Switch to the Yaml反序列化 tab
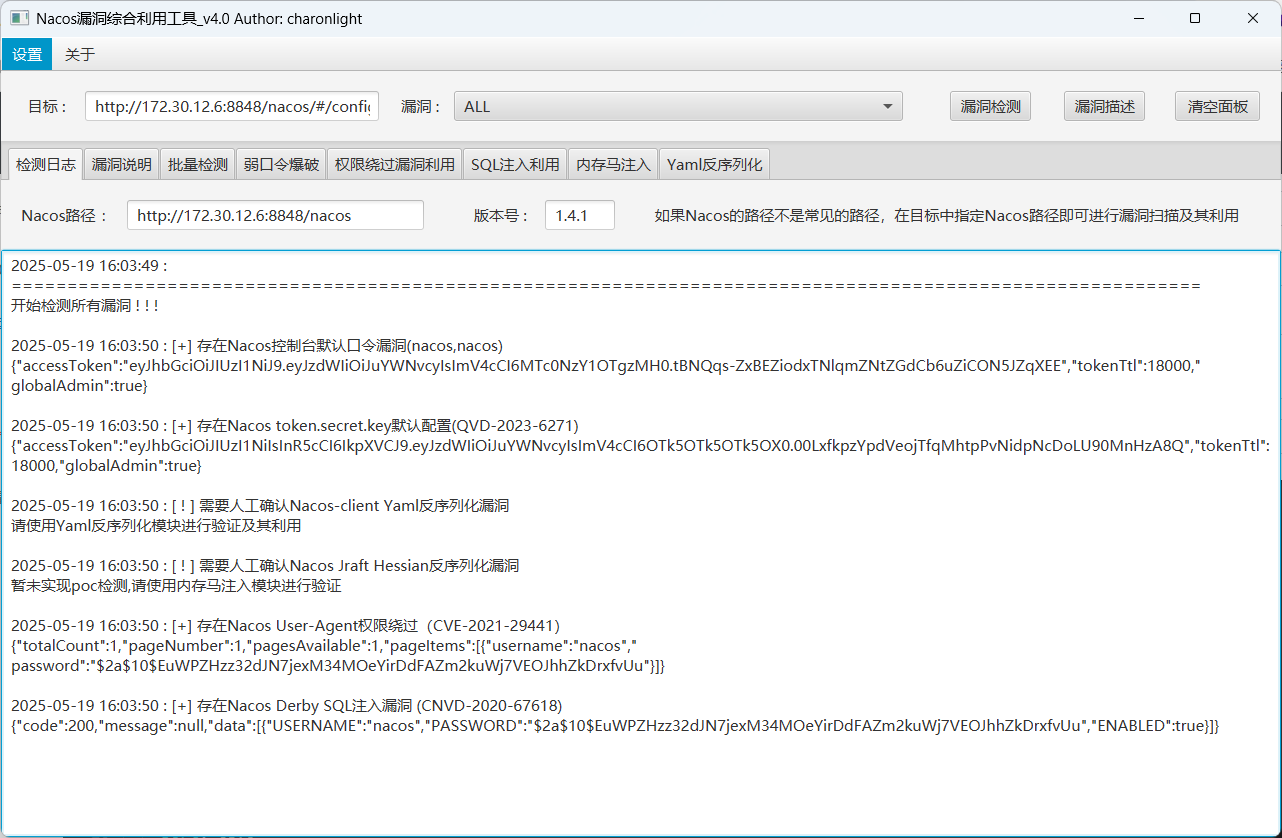Viewport: 1282px width, 838px height. (715, 165)
